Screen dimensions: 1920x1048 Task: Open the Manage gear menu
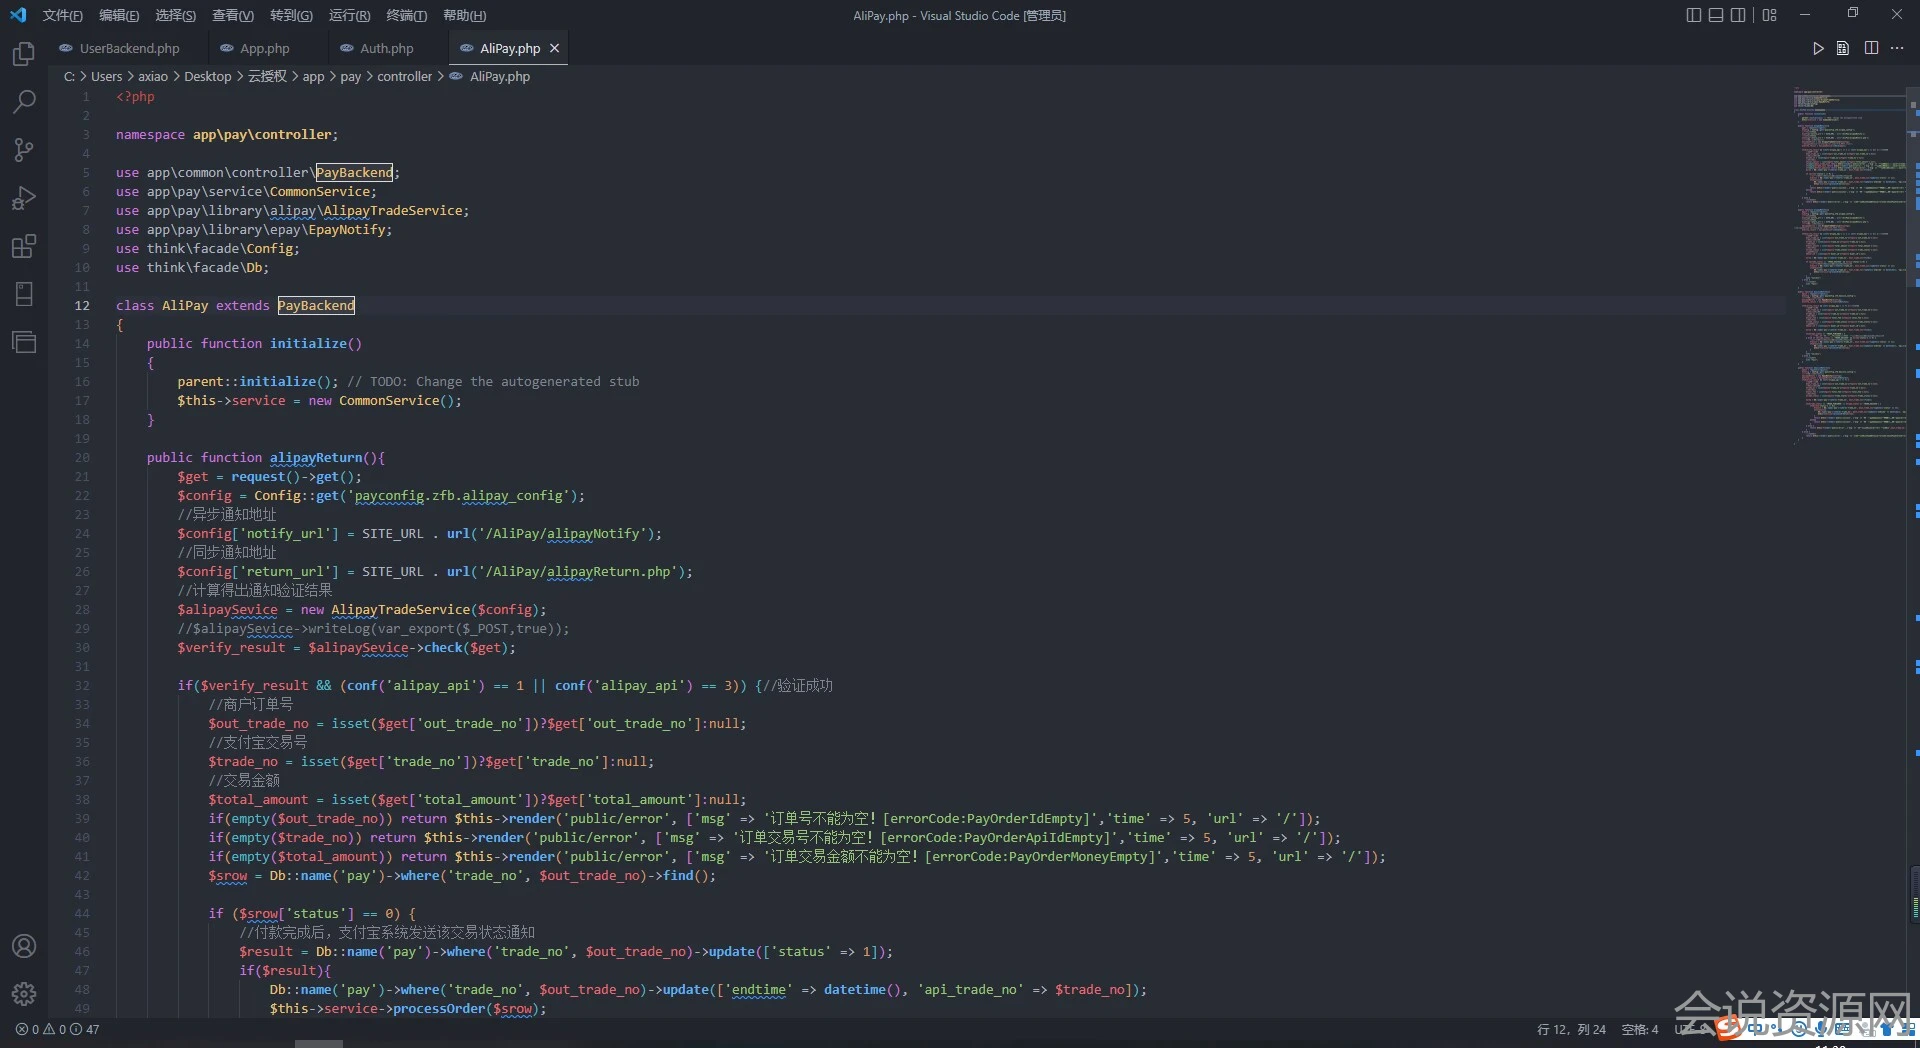24,994
